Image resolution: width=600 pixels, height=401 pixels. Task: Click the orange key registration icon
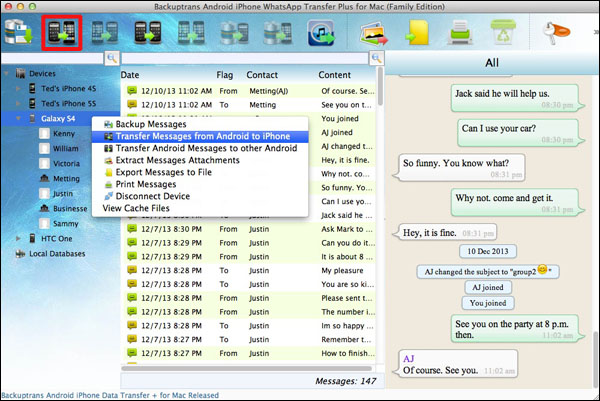[556, 32]
